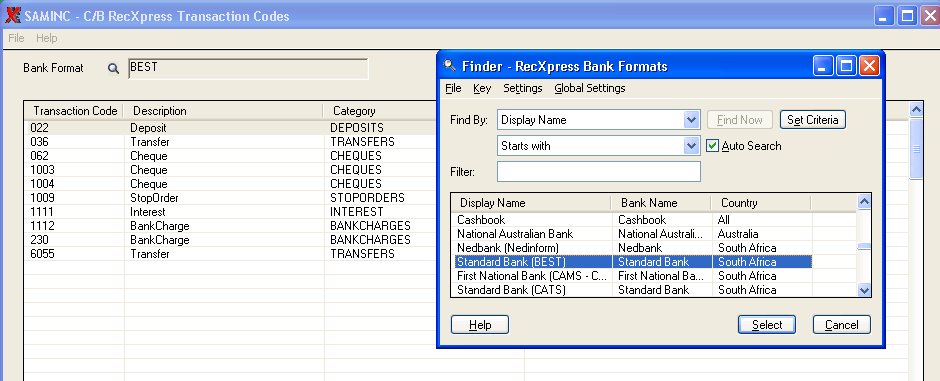This screenshot has height=381, width=940.
Task: Click the Bank Format field showing BEST
Action: (248, 68)
